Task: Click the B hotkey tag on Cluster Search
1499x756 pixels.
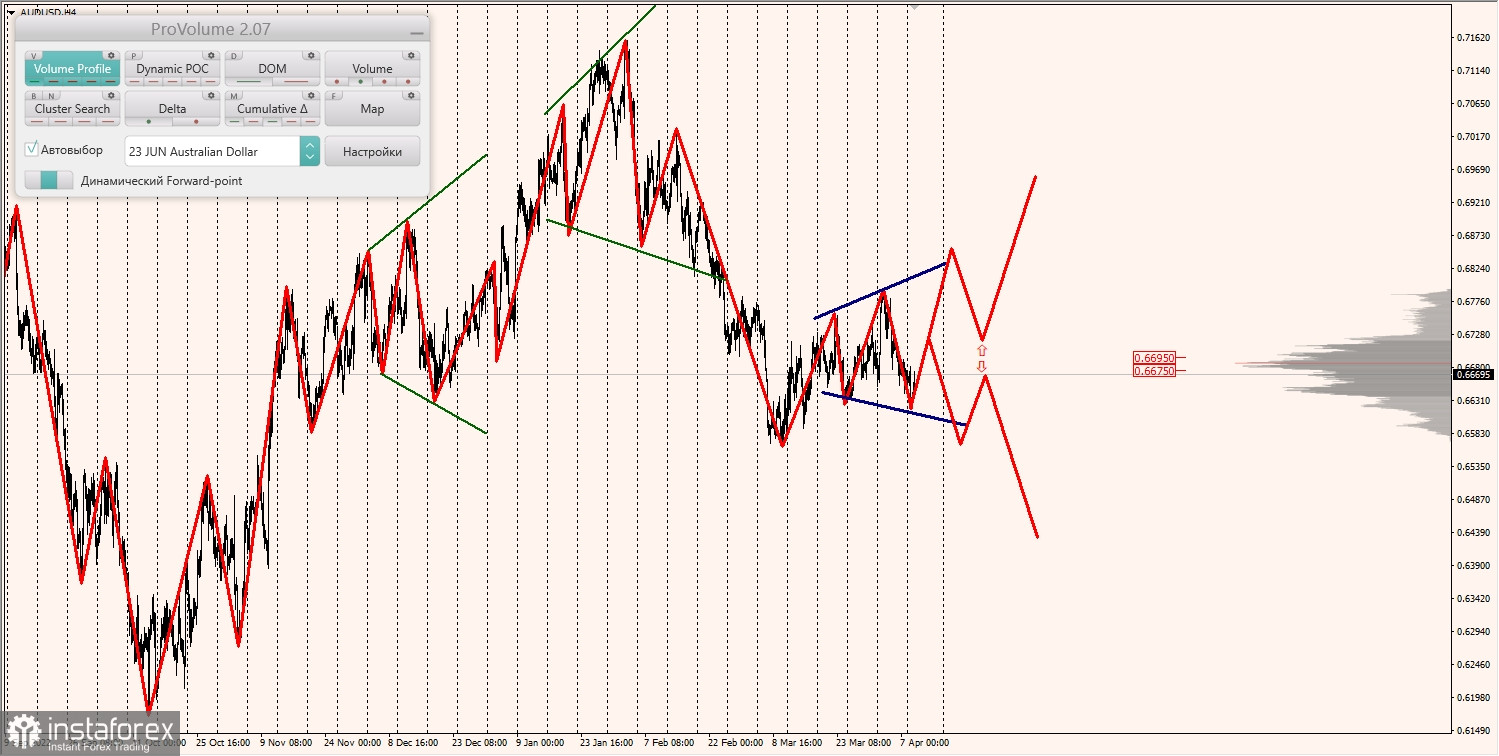Action: coord(34,96)
